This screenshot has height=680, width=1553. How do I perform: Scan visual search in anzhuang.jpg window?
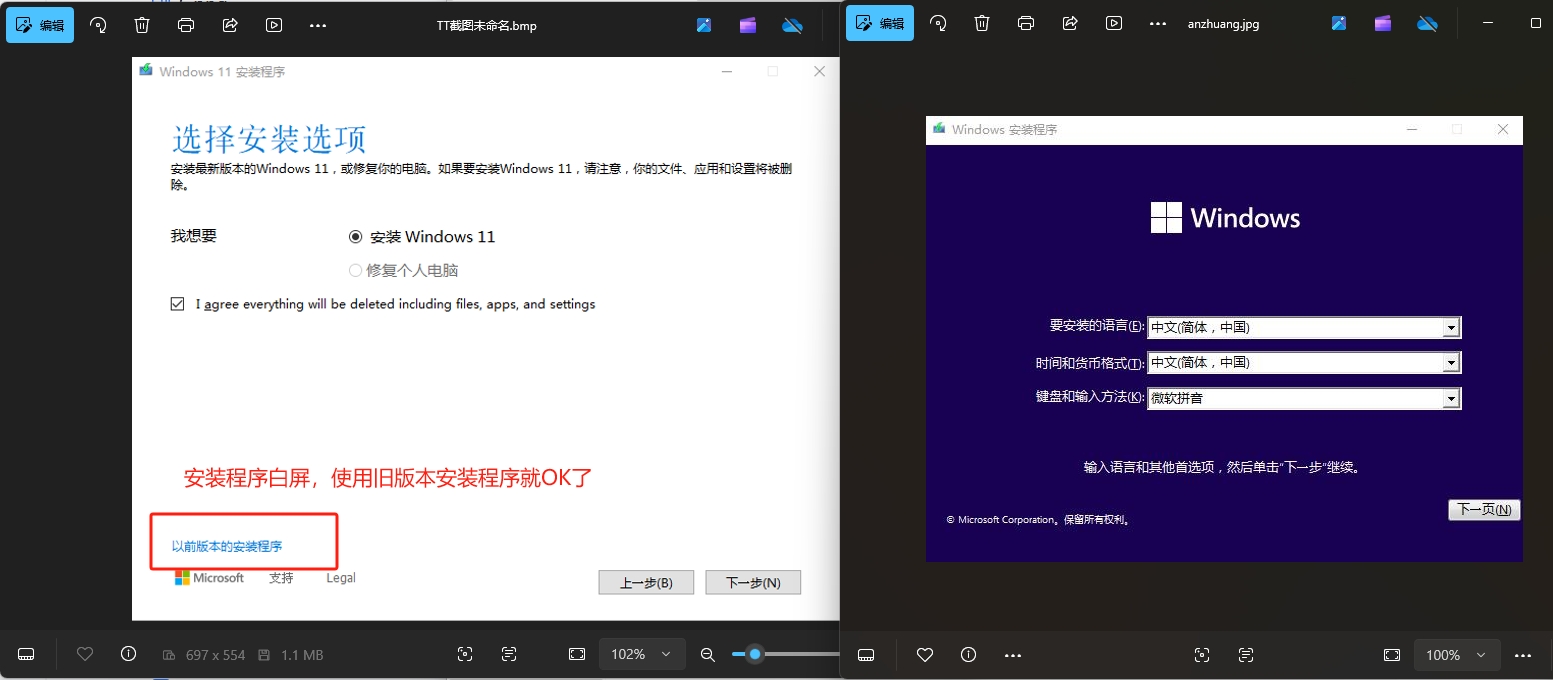click(1202, 655)
